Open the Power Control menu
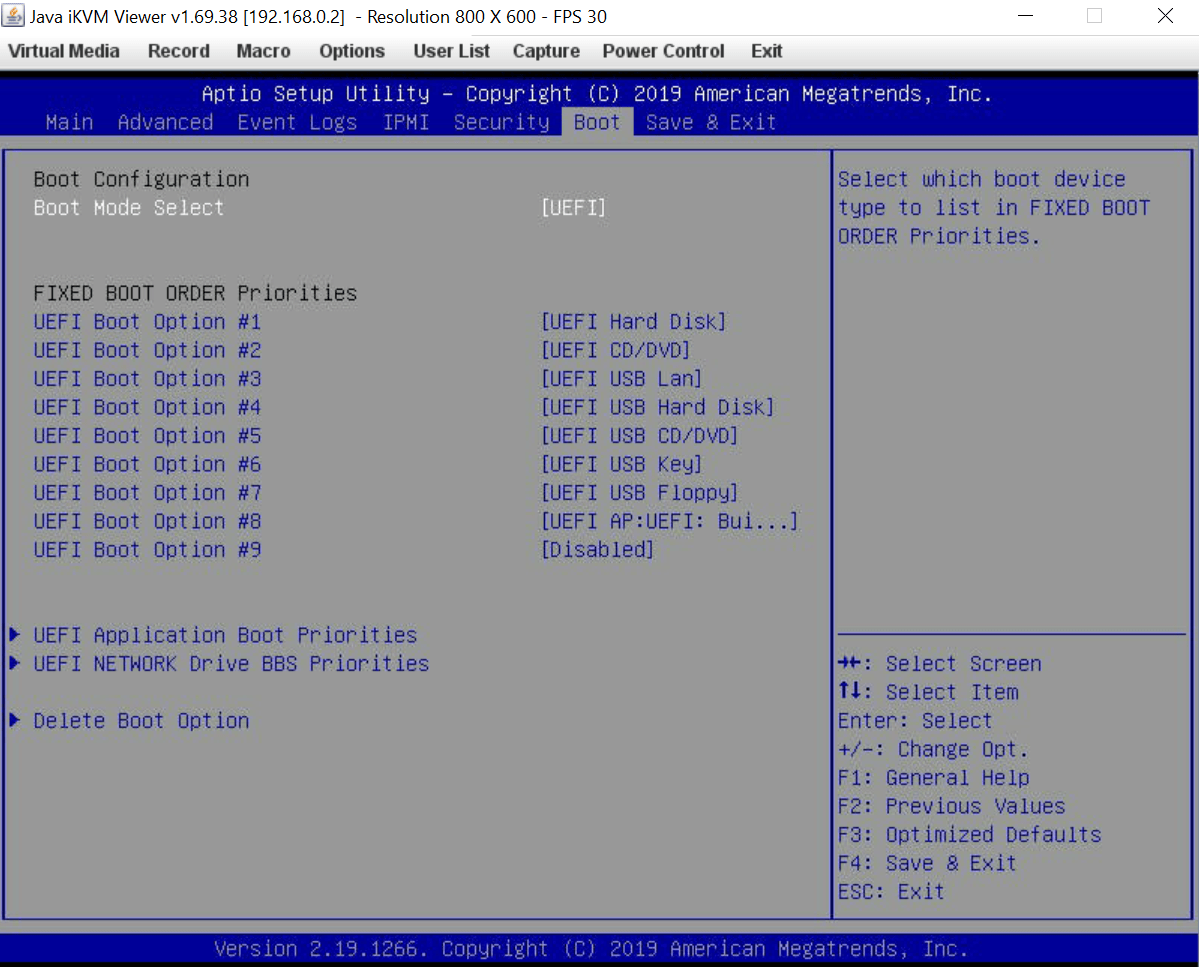 click(x=663, y=51)
